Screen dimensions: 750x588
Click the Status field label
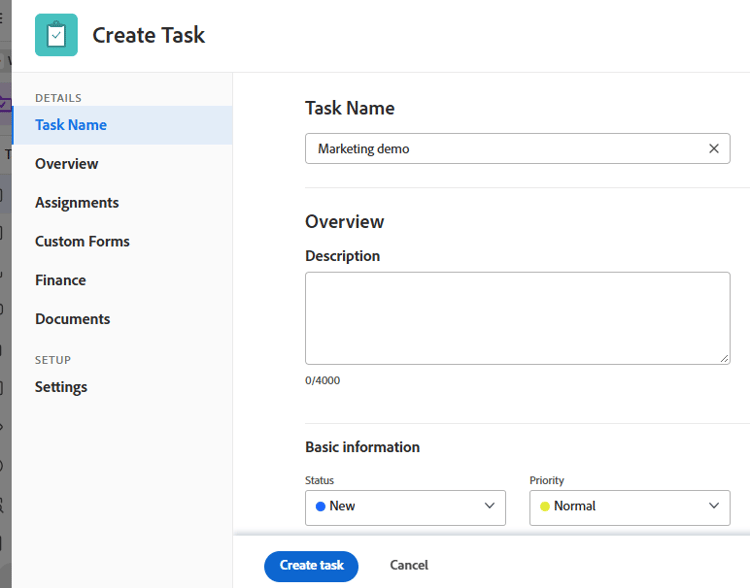pyautogui.click(x=320, y=480)
